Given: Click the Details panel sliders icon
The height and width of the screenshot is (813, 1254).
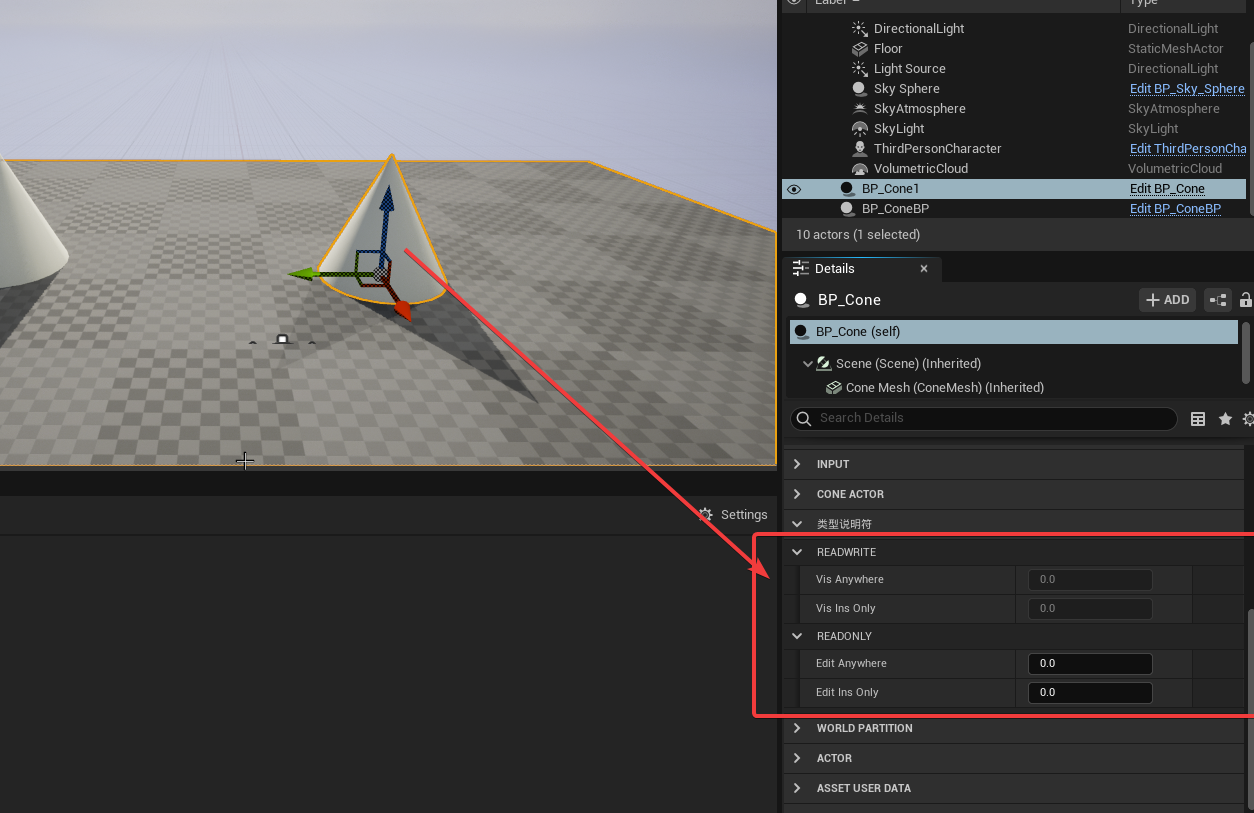Looking at the screenshot, I should [x=800, y=268].
